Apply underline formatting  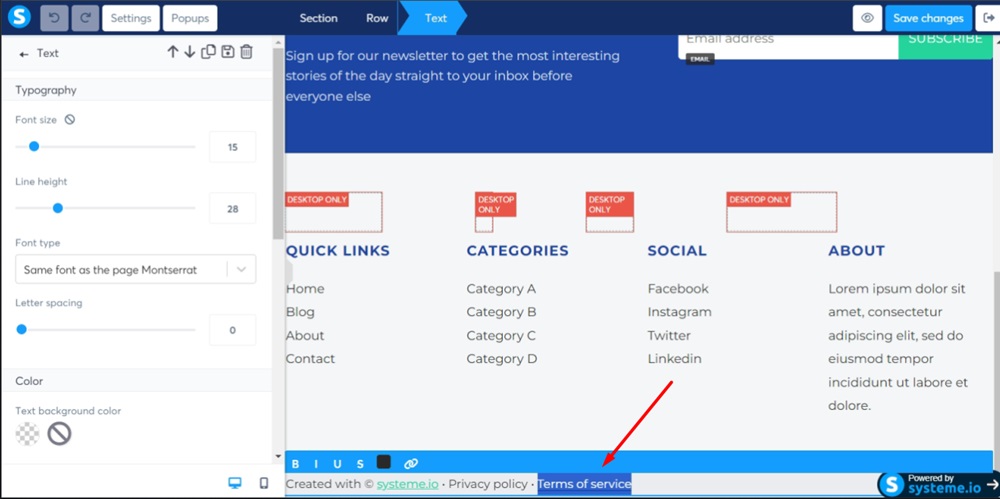[x=337, y=464]
